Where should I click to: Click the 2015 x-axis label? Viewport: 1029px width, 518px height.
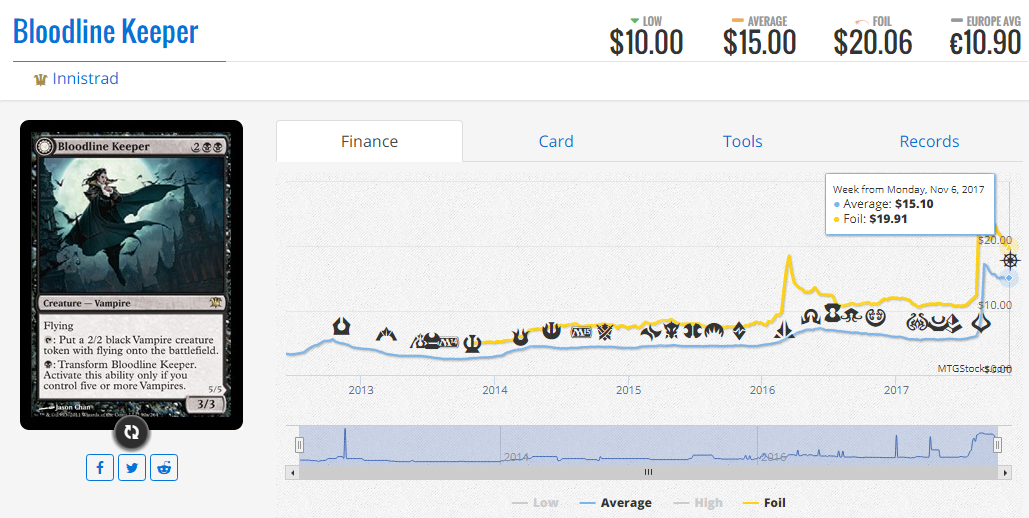coord(629,390)
